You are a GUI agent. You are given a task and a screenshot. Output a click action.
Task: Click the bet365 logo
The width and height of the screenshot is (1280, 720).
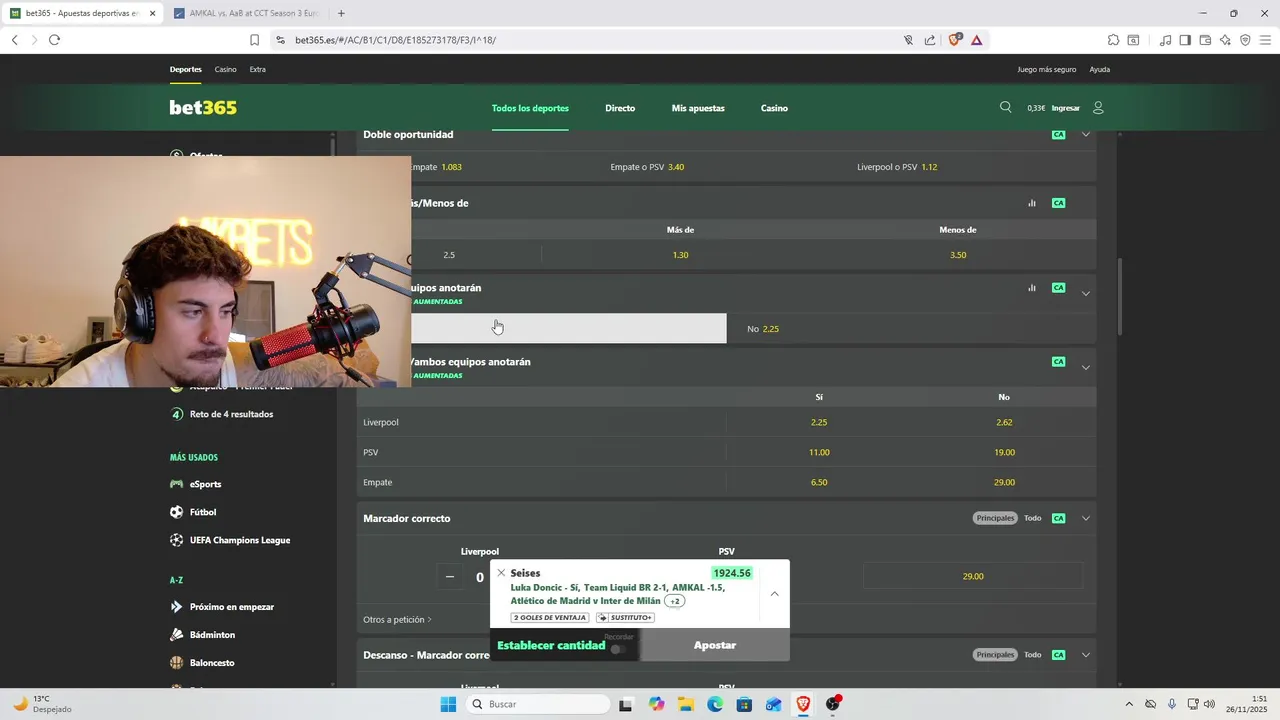(203, 107)
